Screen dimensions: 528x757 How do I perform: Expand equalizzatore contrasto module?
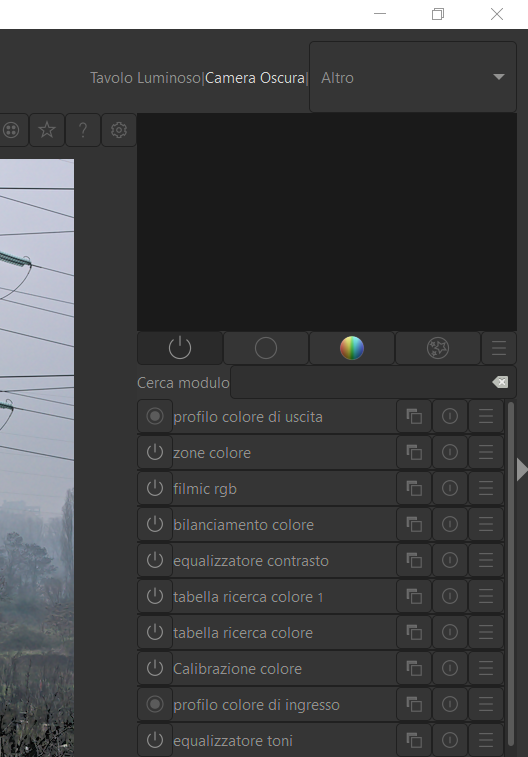point(251,561)
